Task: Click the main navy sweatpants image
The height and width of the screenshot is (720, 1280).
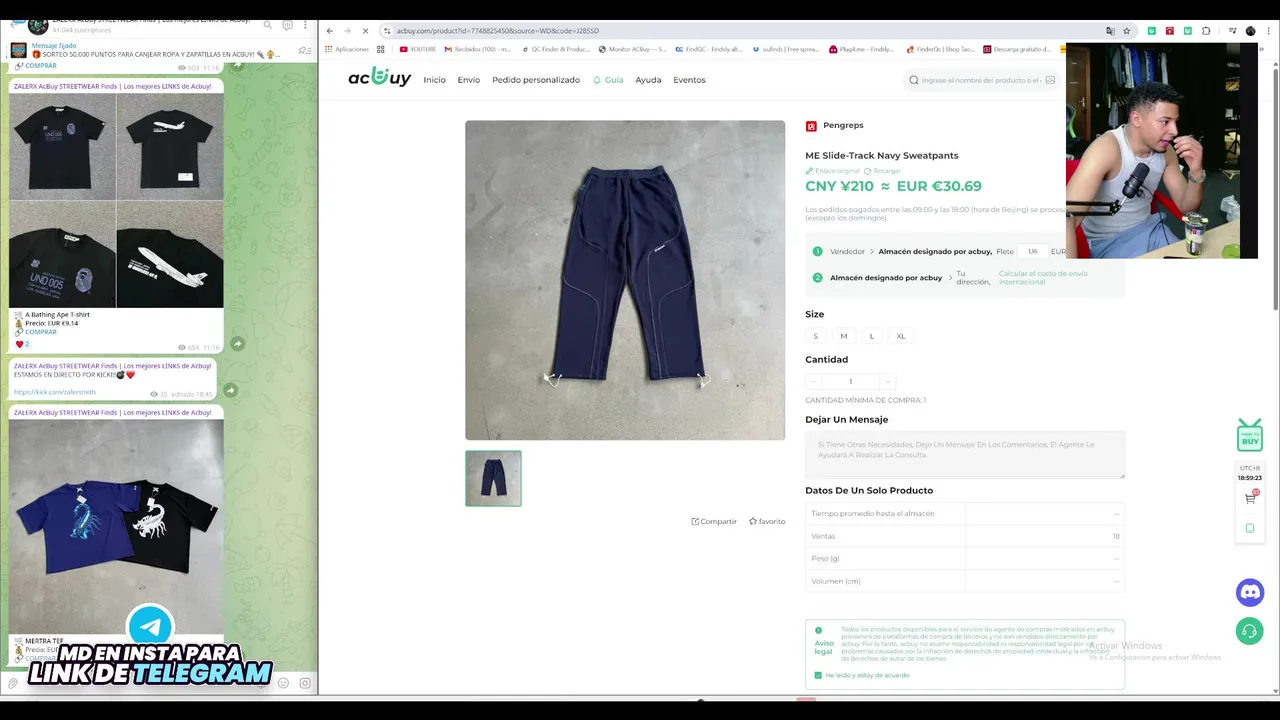Action: click(625, 280)
